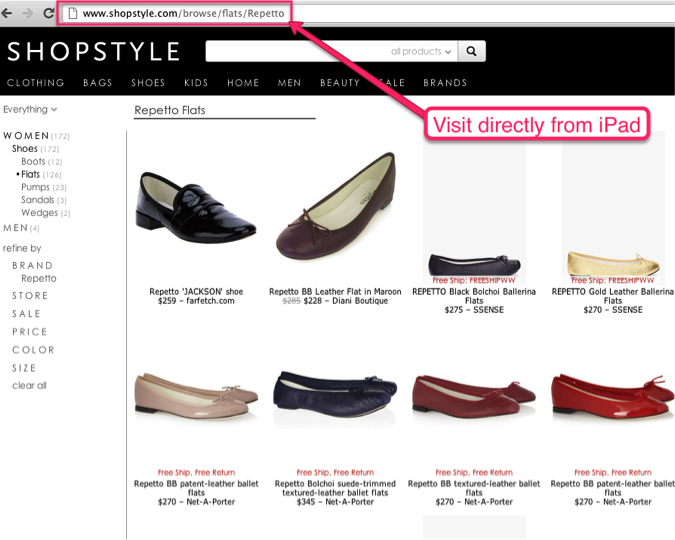Select Pumps category filter

click(x=35, y=187)
